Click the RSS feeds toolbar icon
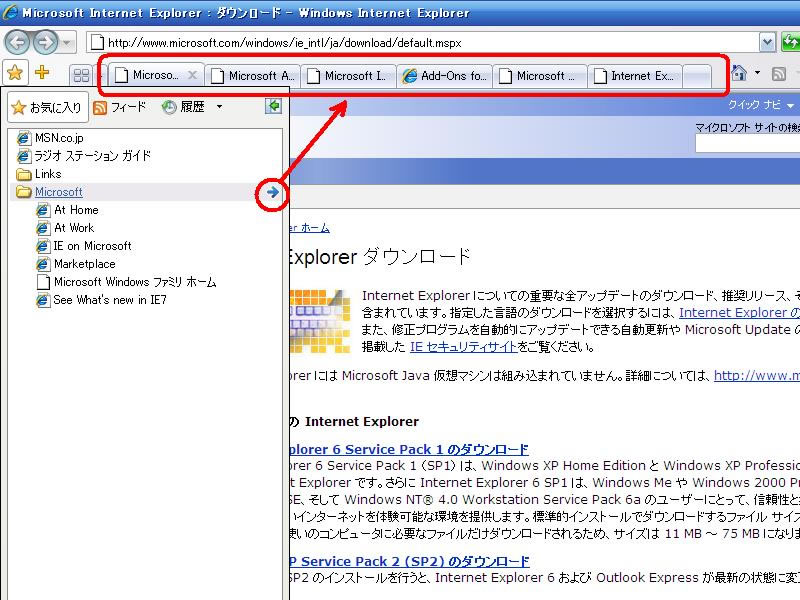 coord(779,74)
